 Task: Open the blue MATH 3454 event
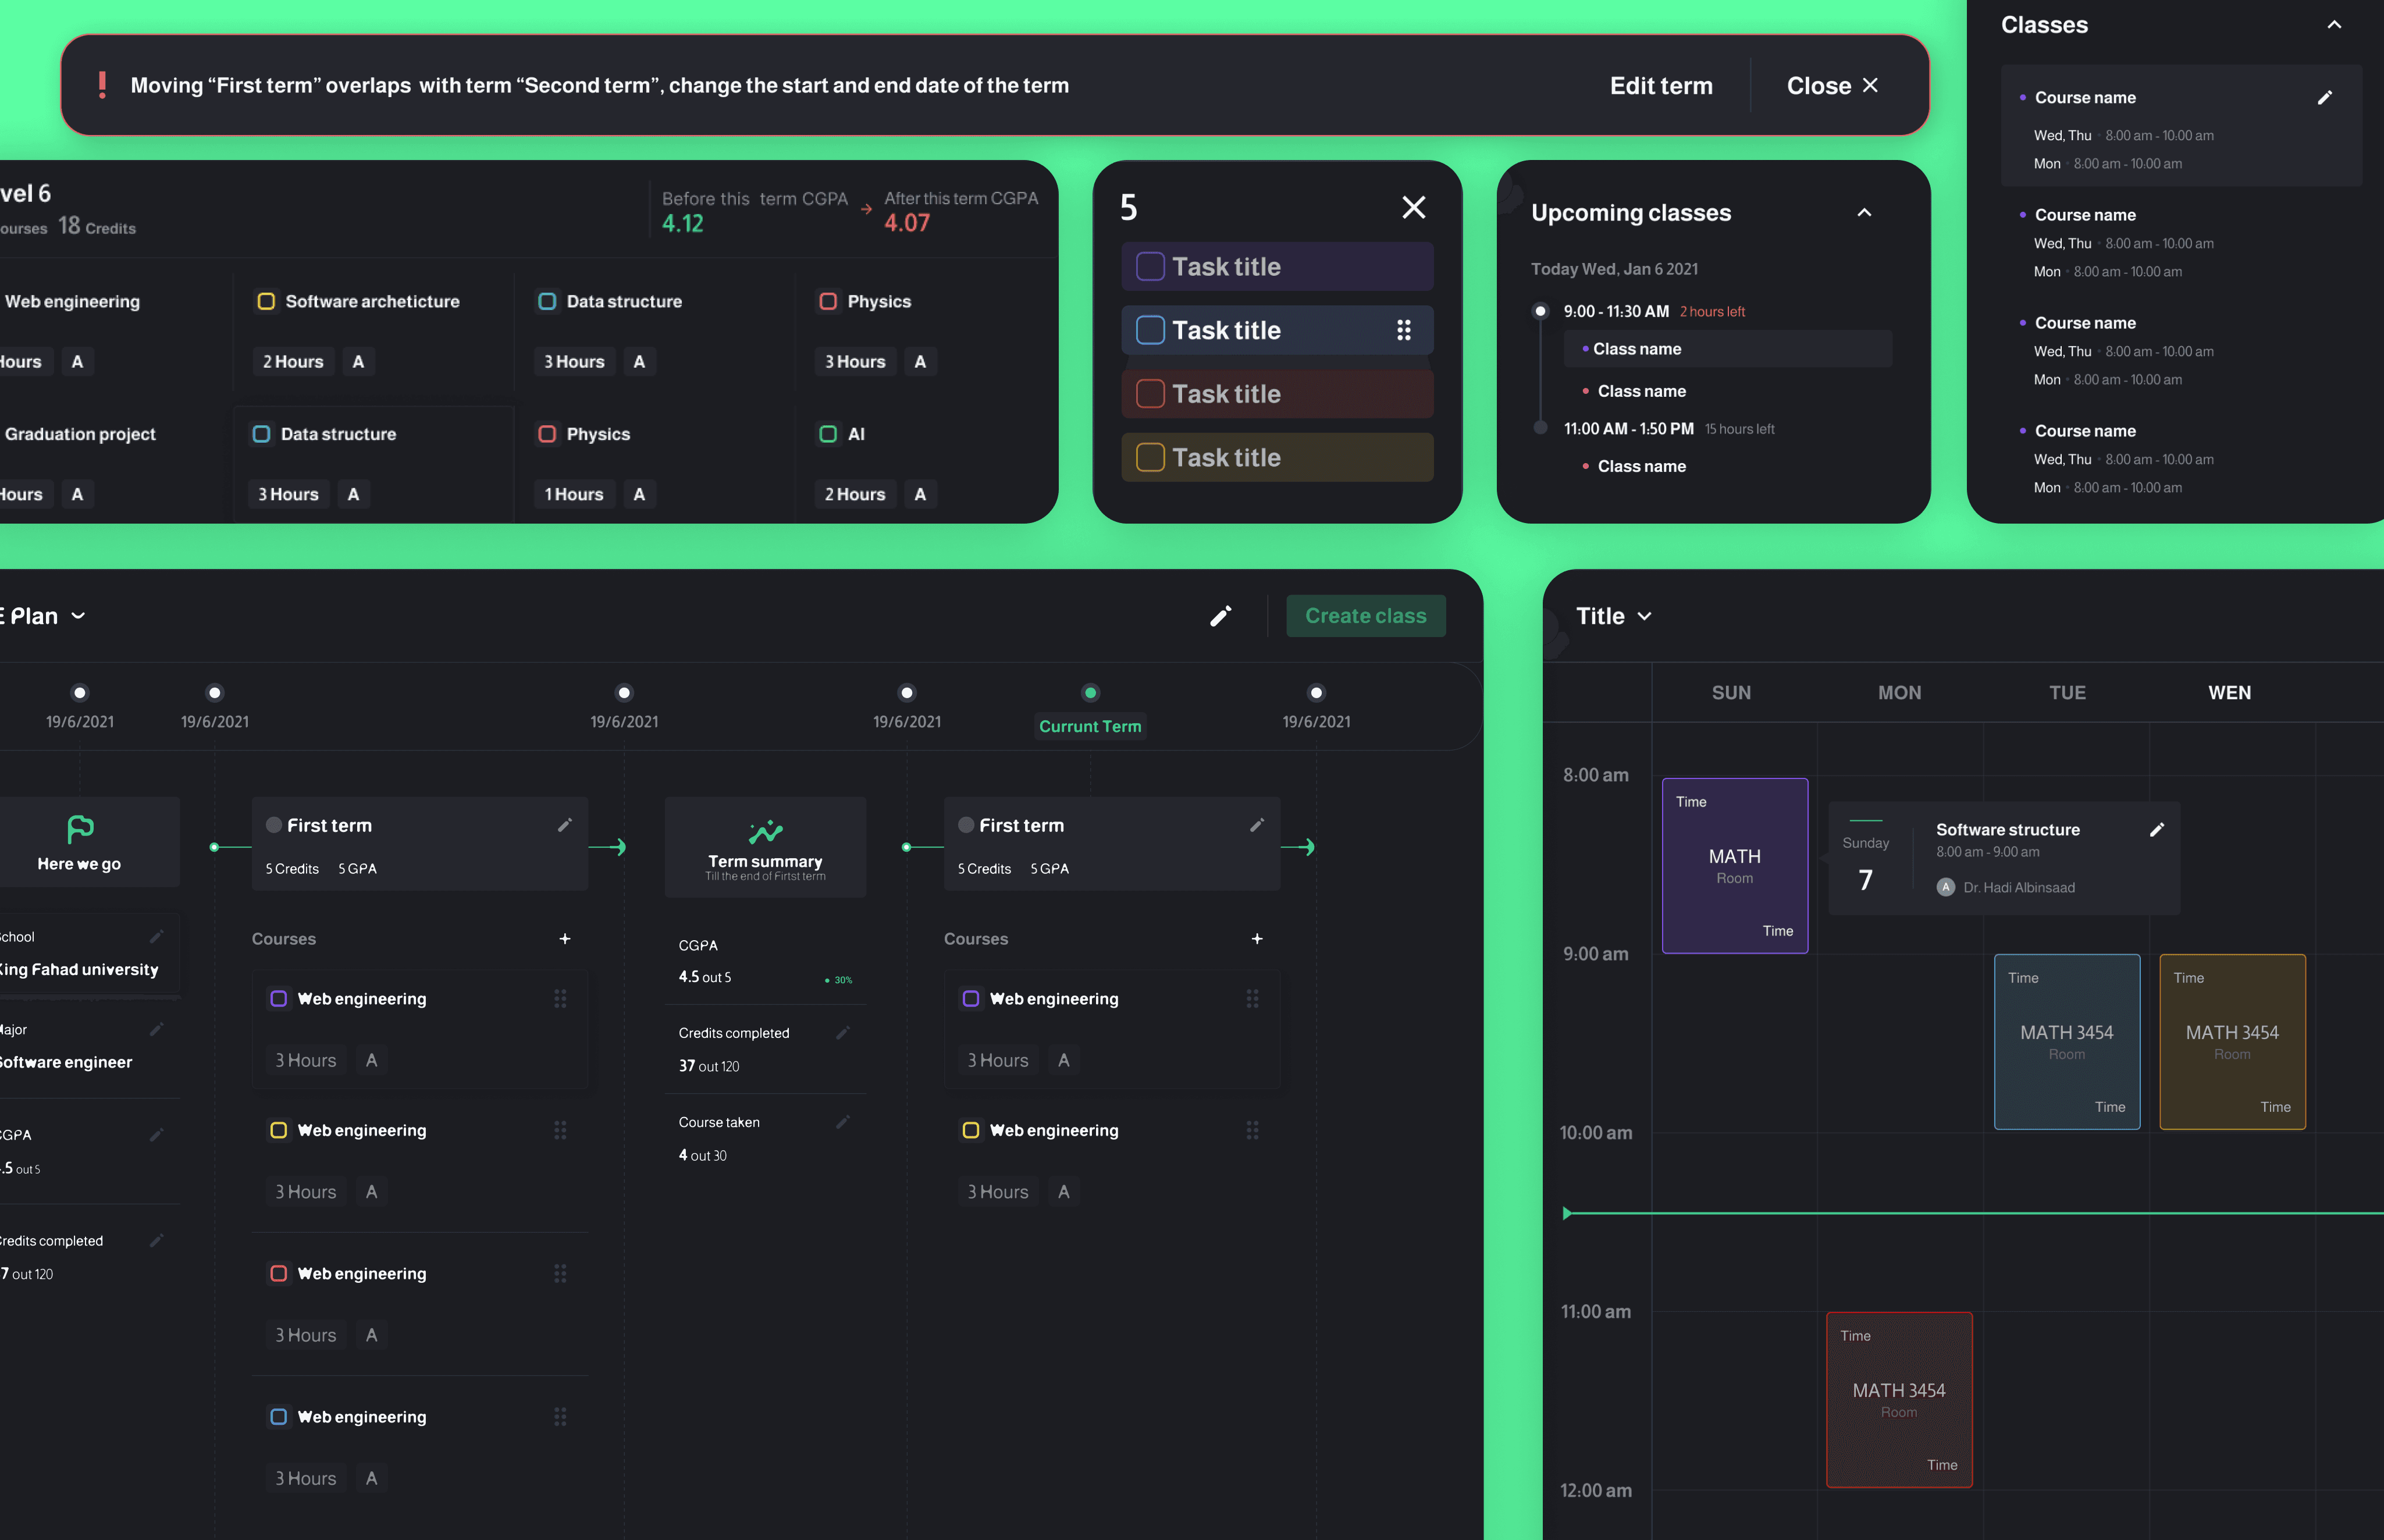tap(2067, 1042)
